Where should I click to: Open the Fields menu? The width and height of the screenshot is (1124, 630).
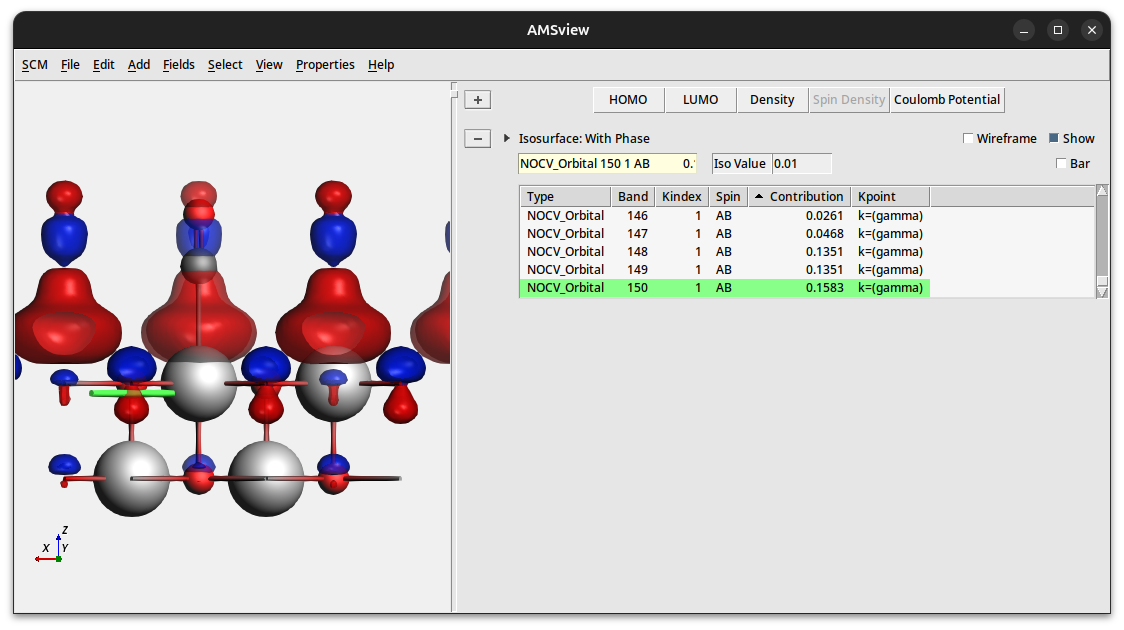coord(178,64)
